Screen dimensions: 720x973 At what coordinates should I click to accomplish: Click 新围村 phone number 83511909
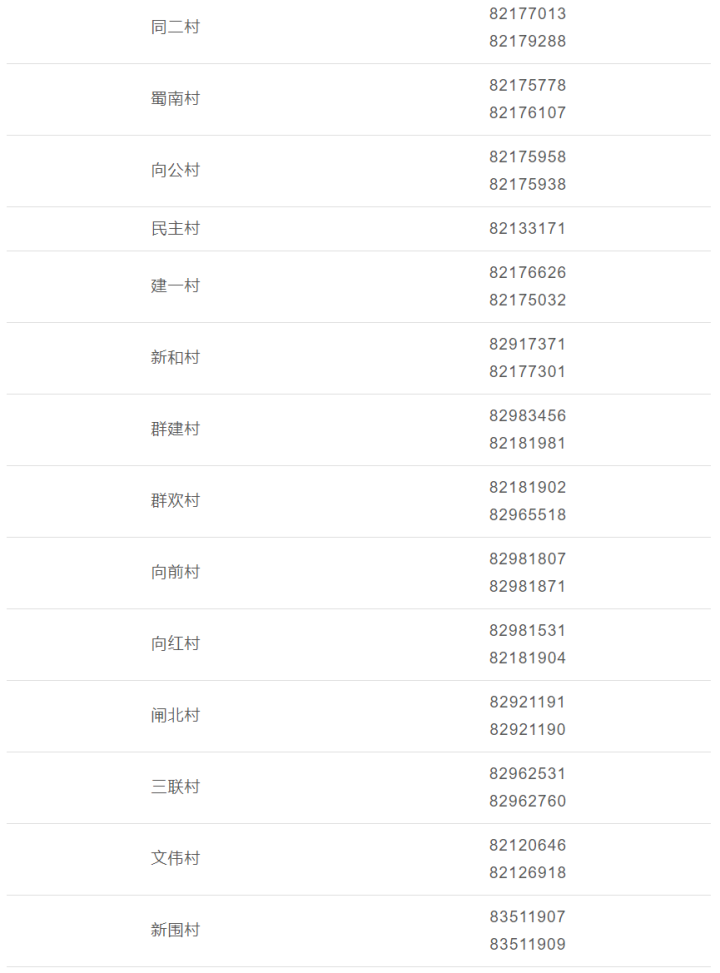pos(527,944)
